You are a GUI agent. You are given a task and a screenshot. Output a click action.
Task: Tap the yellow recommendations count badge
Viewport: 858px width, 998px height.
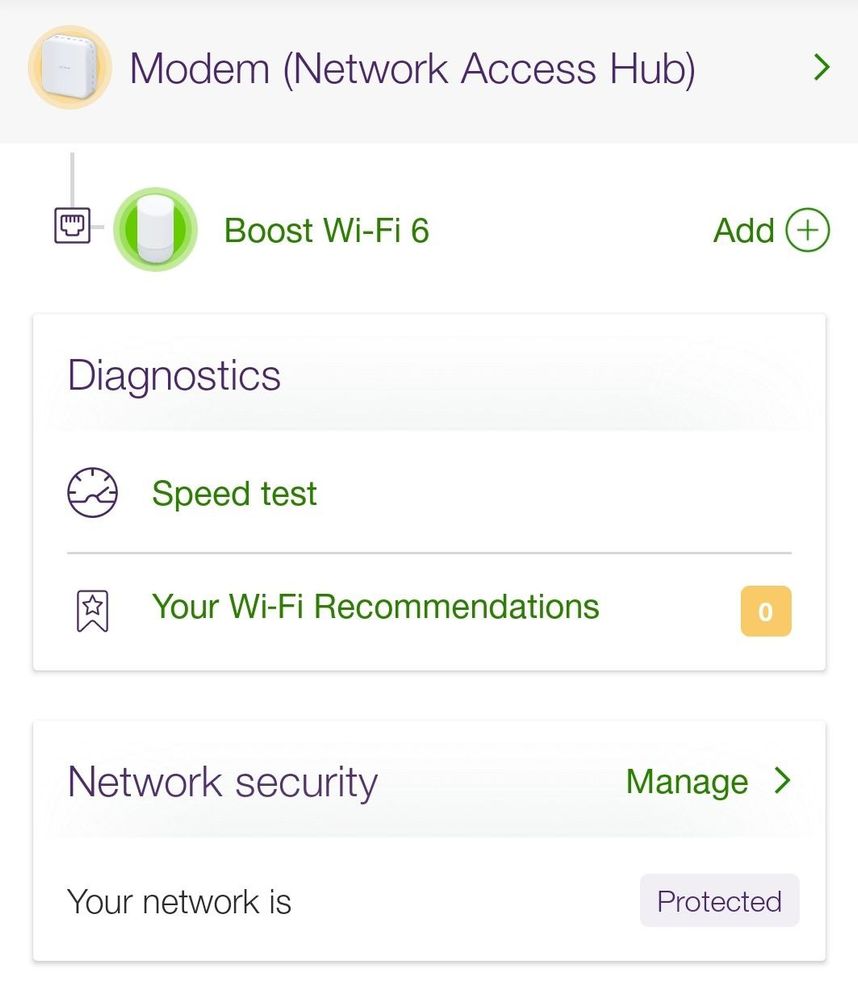click(x=765, y=611)
